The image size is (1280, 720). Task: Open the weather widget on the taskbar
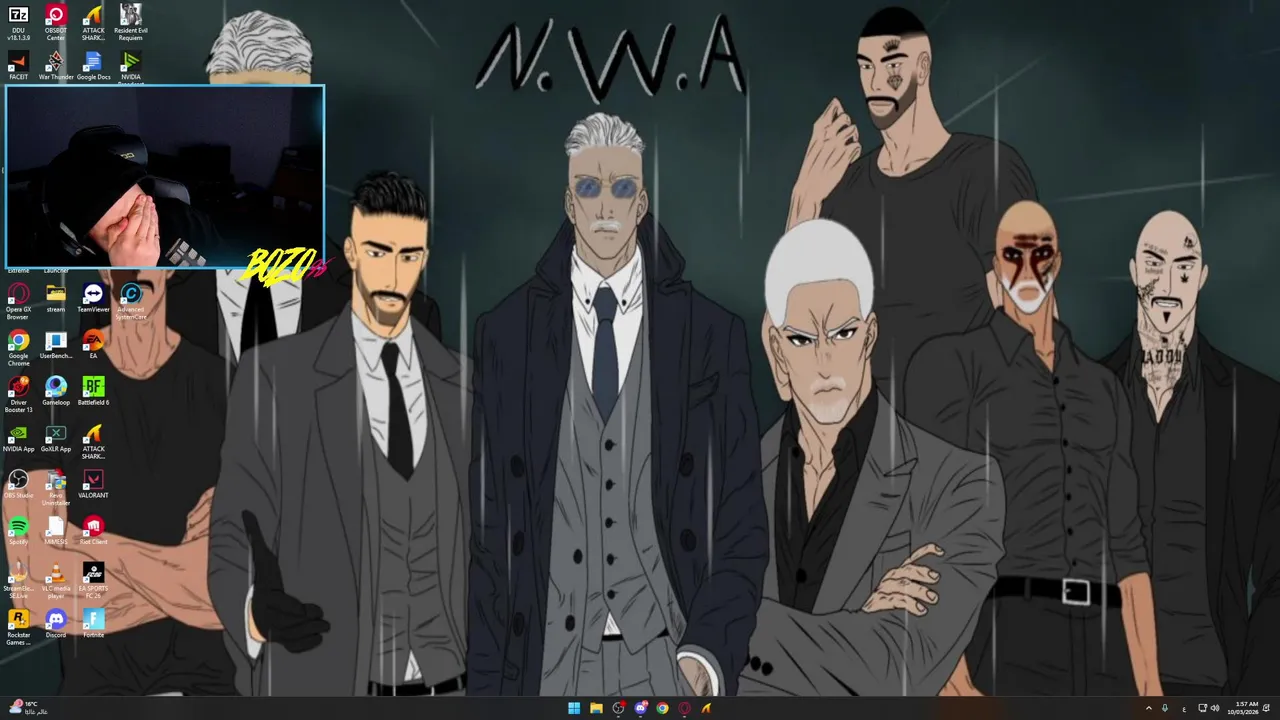click(x=28, y=708)
